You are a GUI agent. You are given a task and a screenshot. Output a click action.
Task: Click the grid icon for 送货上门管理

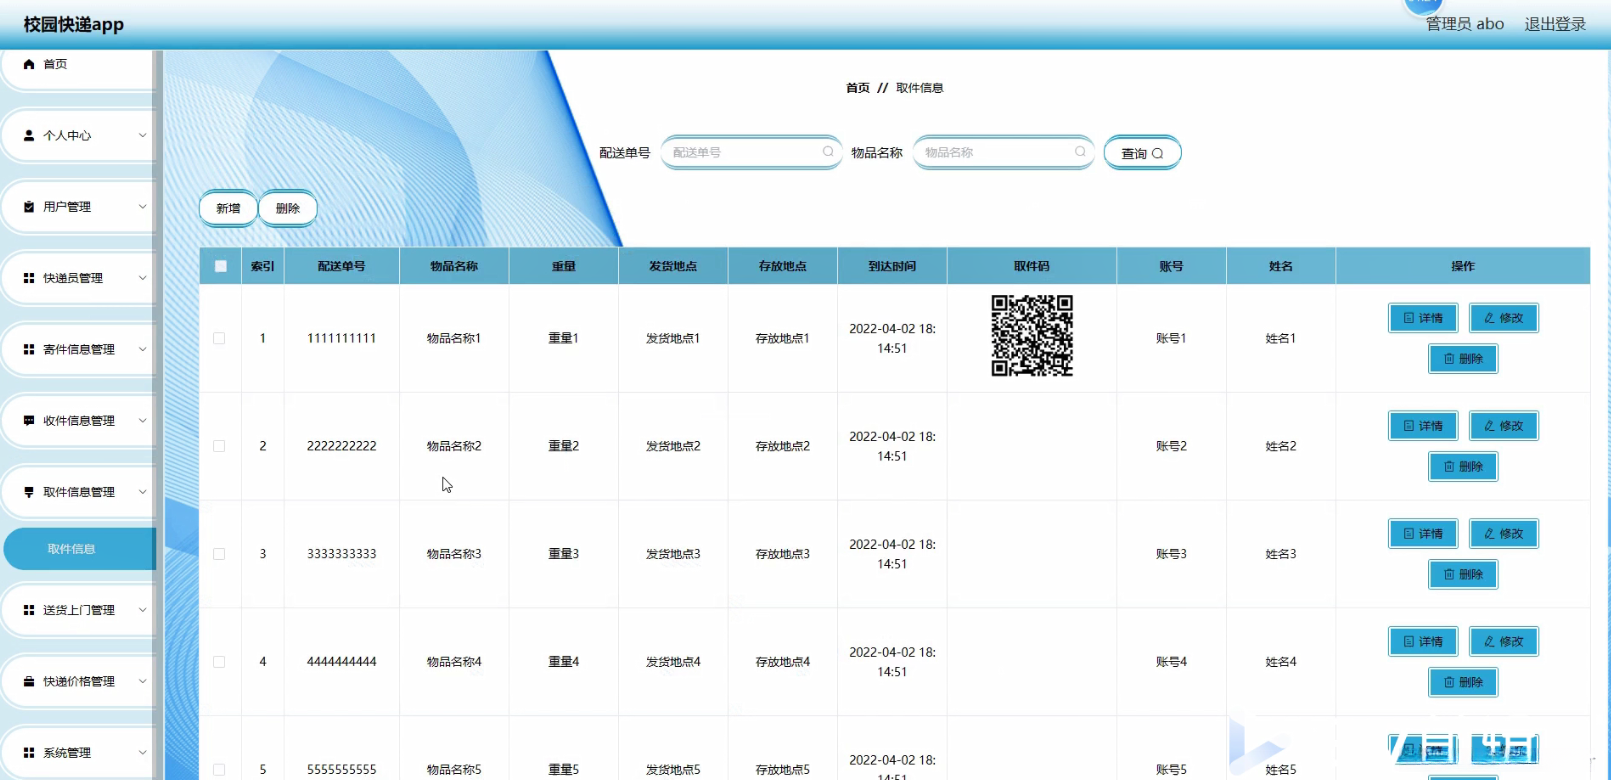[29, 610]
